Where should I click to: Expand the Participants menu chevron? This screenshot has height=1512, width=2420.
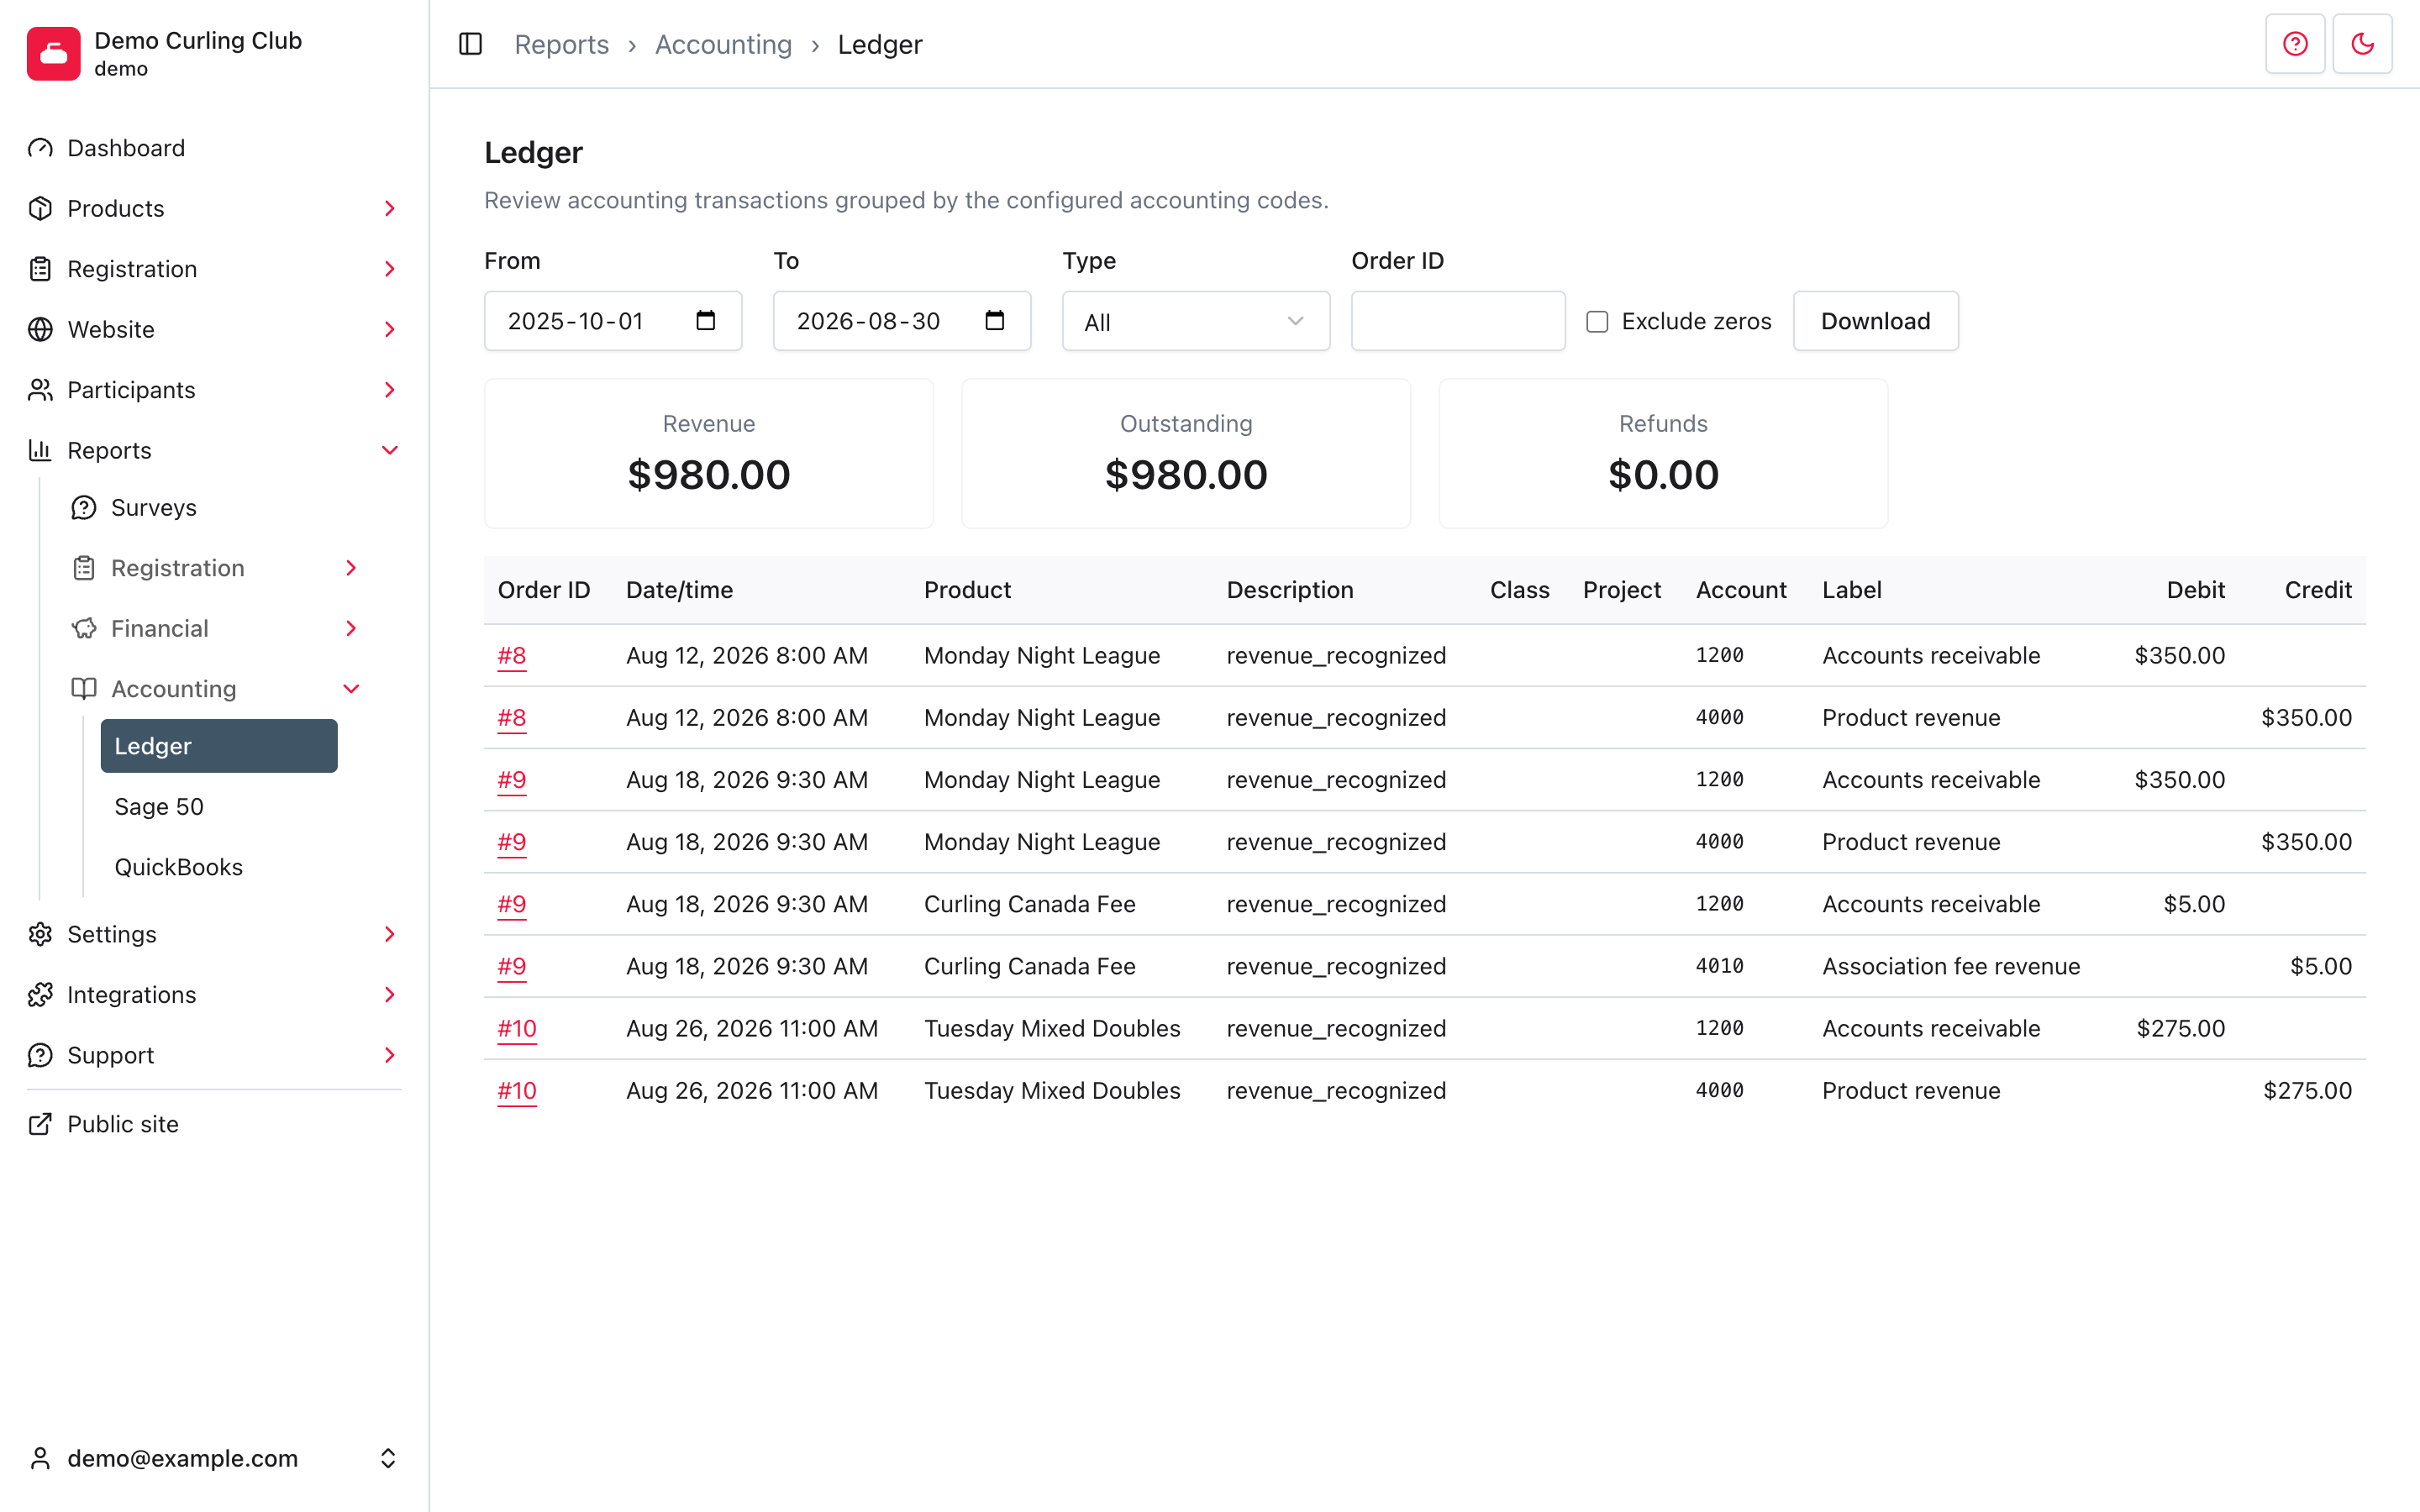tap(390, 390)
